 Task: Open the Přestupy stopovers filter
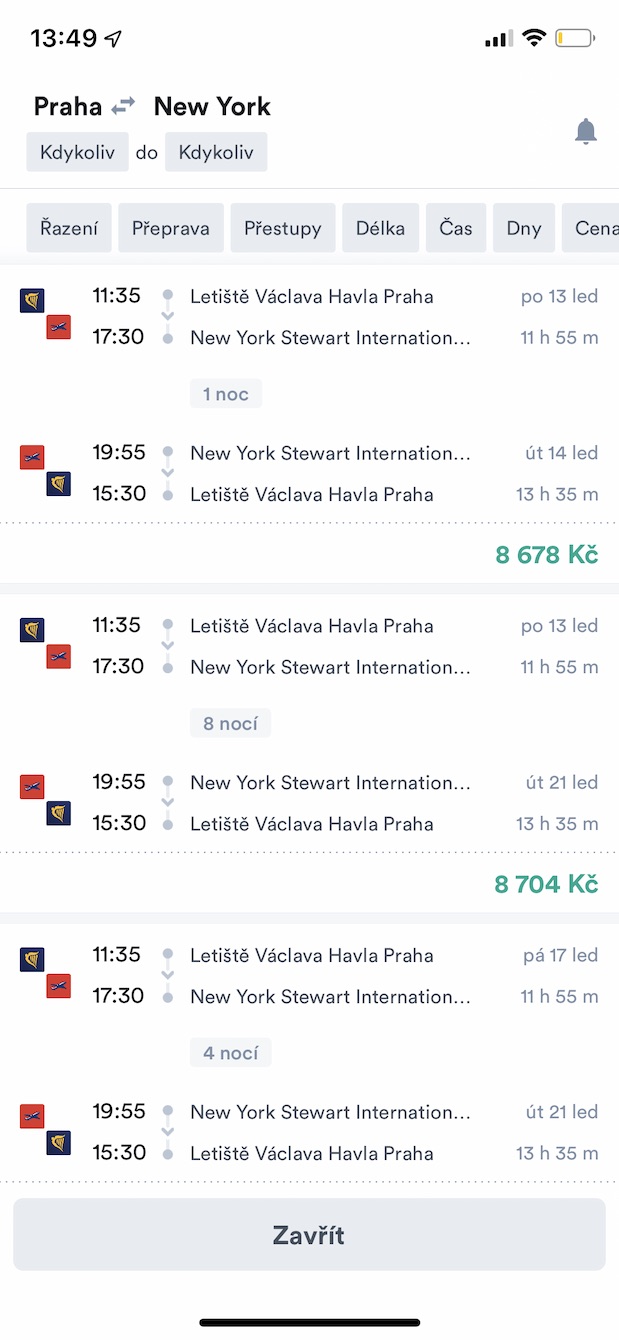point(283,228)
